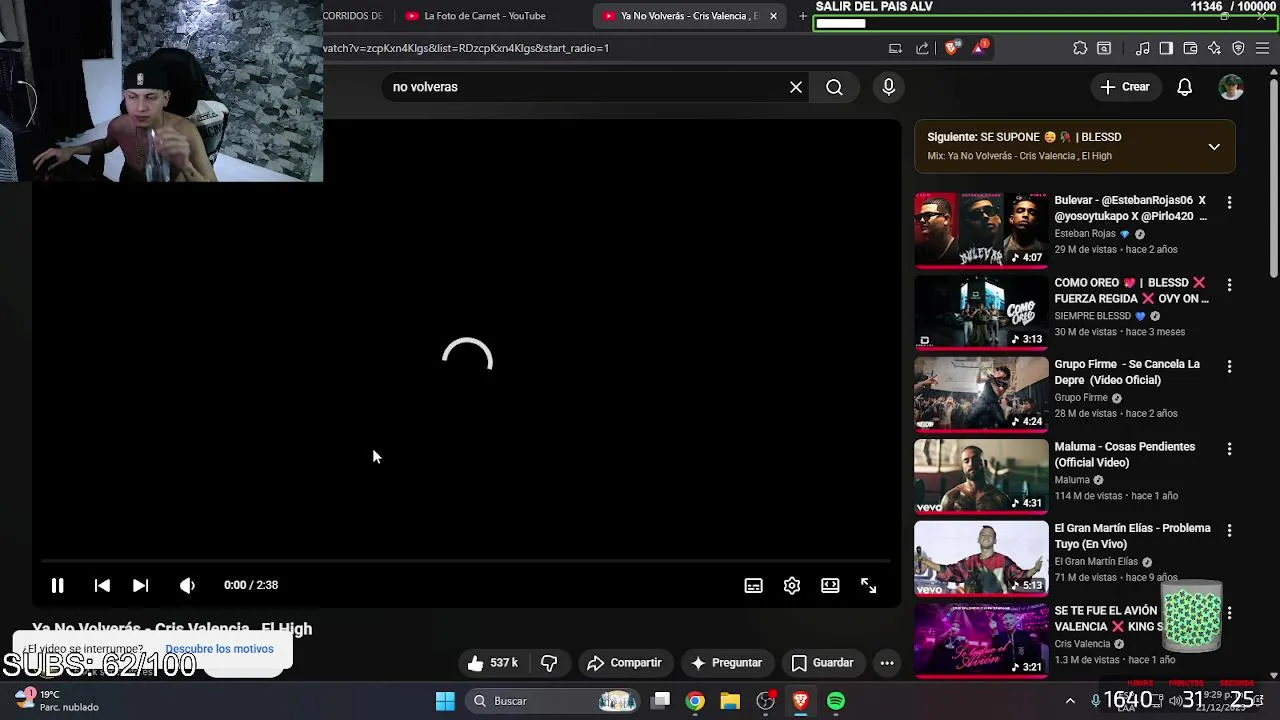Image resolution: width=1280 pixels, height=720 pixels.
Task: Open the Windows Start menu
Action: click(x=445, y=701)
